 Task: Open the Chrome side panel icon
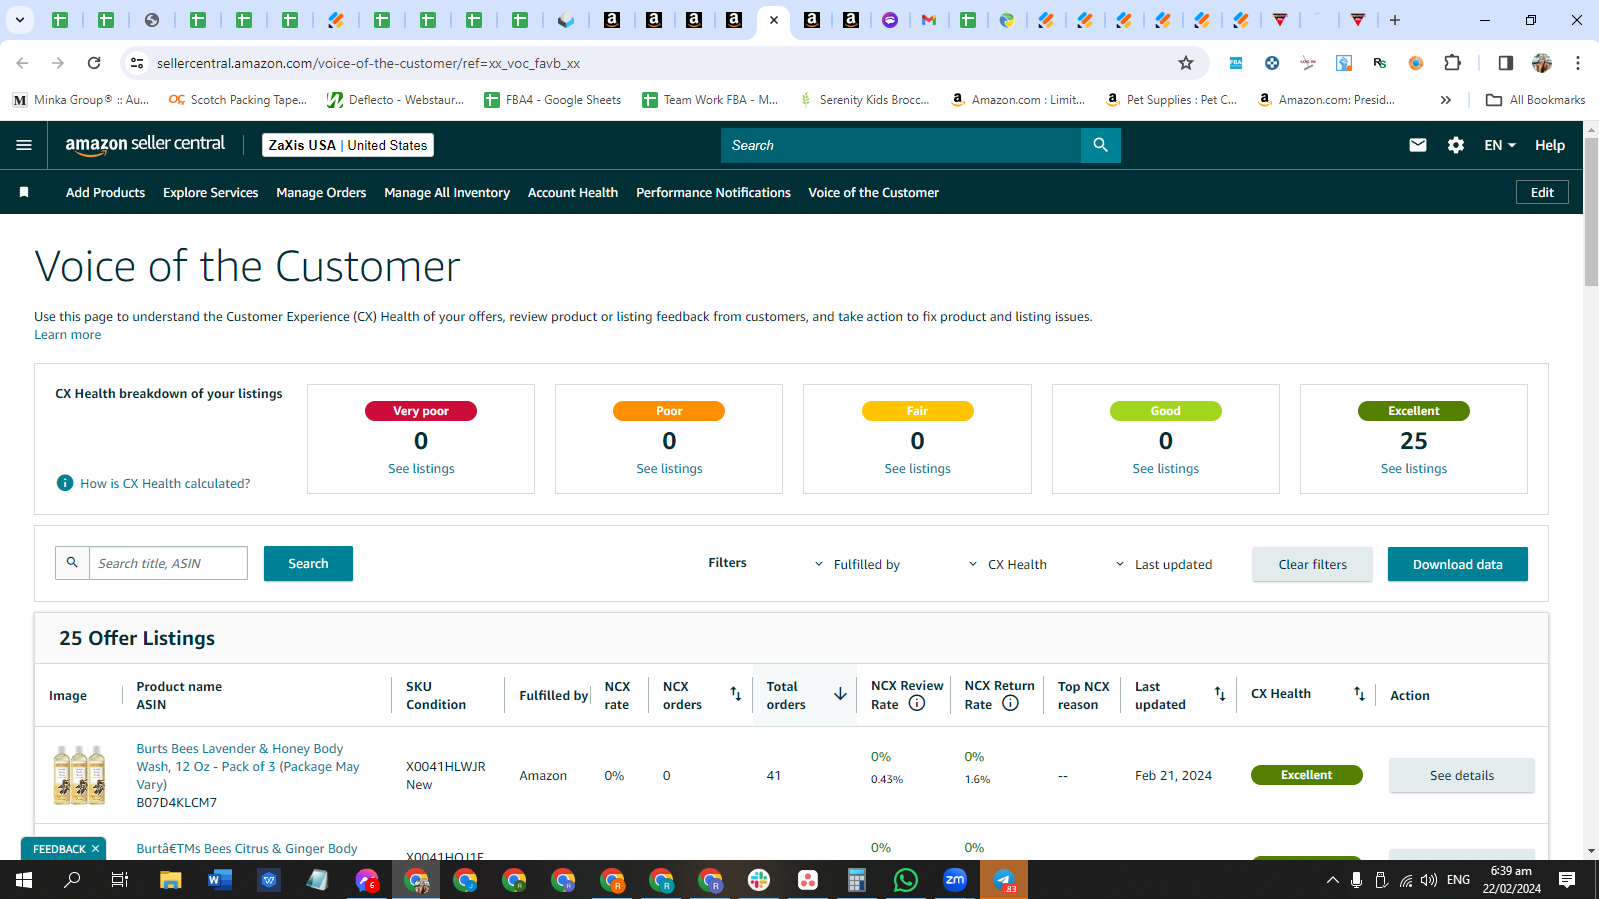(1505, 63)
